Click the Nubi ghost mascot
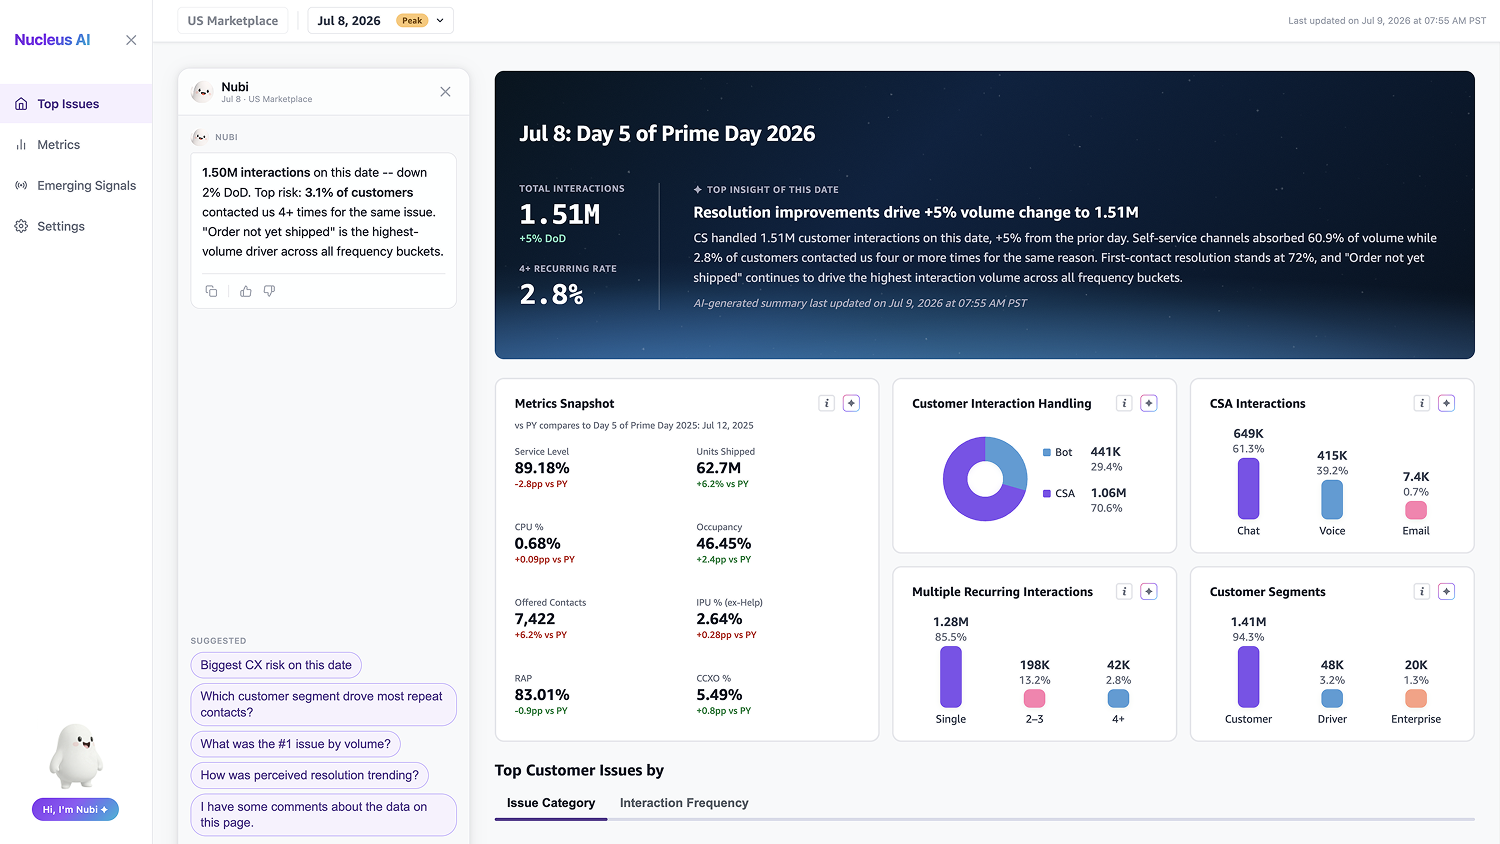The width and height of the screenshot is (1500, 844). click(76, 756)
